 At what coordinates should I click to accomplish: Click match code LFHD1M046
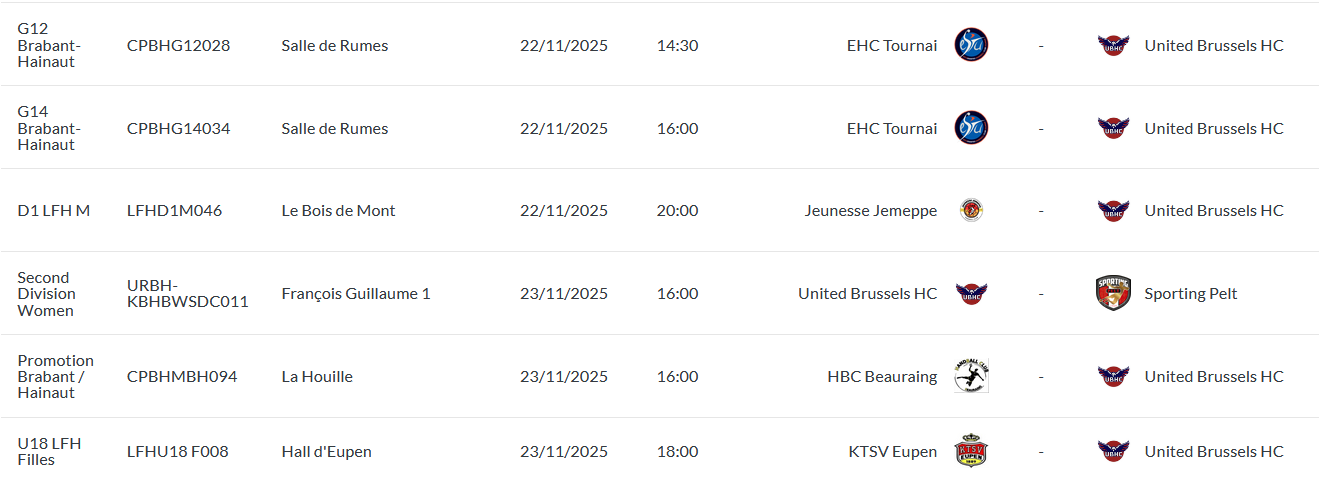174,210
